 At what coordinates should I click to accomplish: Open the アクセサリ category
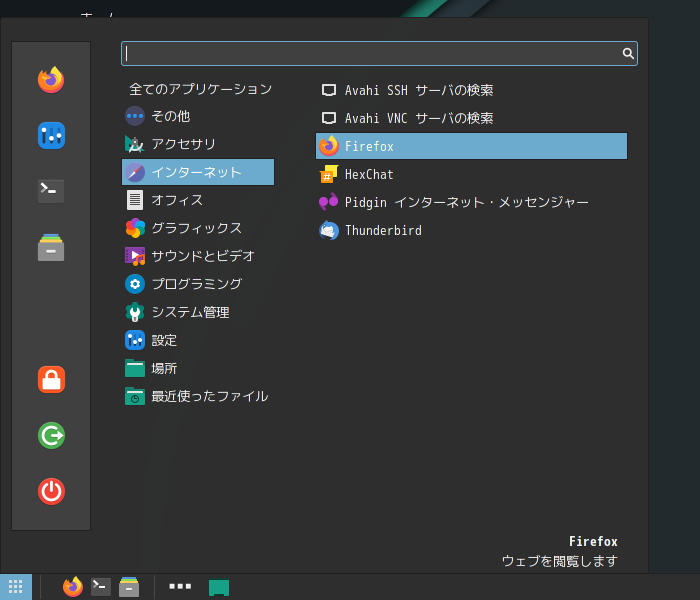[x=198, y=144]
